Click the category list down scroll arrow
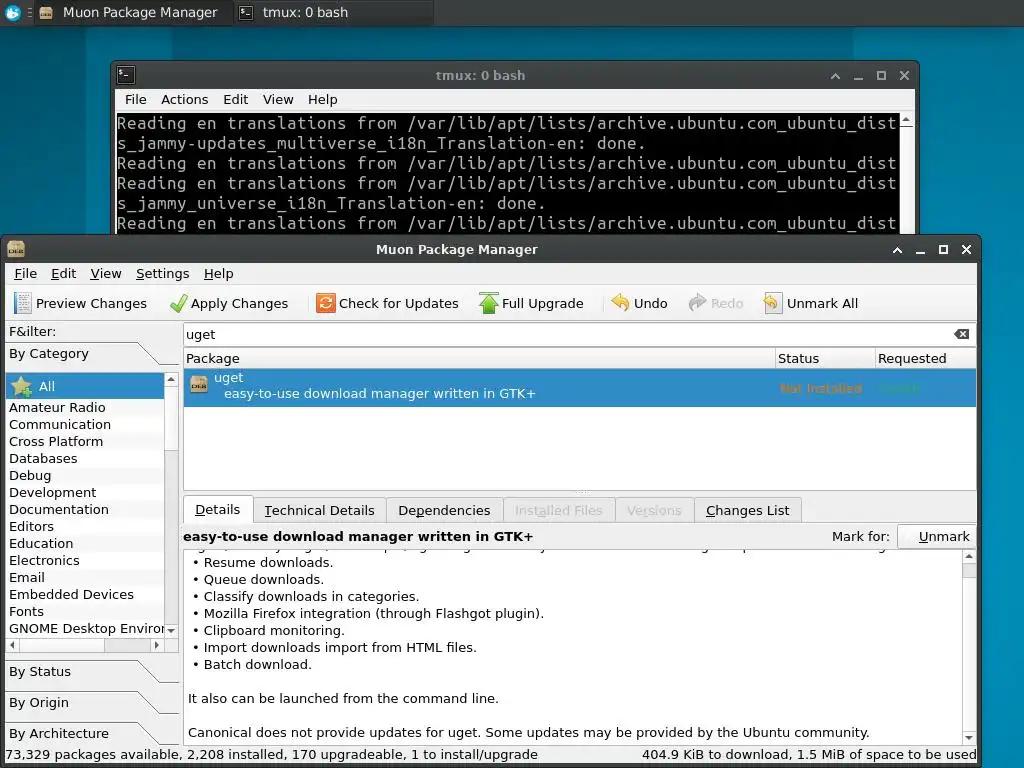The image size is (1024, 768). point(171,630)
